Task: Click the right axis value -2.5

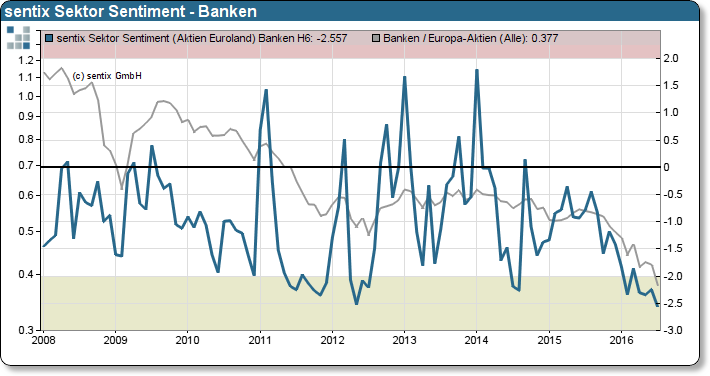Action: coord(673,303)
